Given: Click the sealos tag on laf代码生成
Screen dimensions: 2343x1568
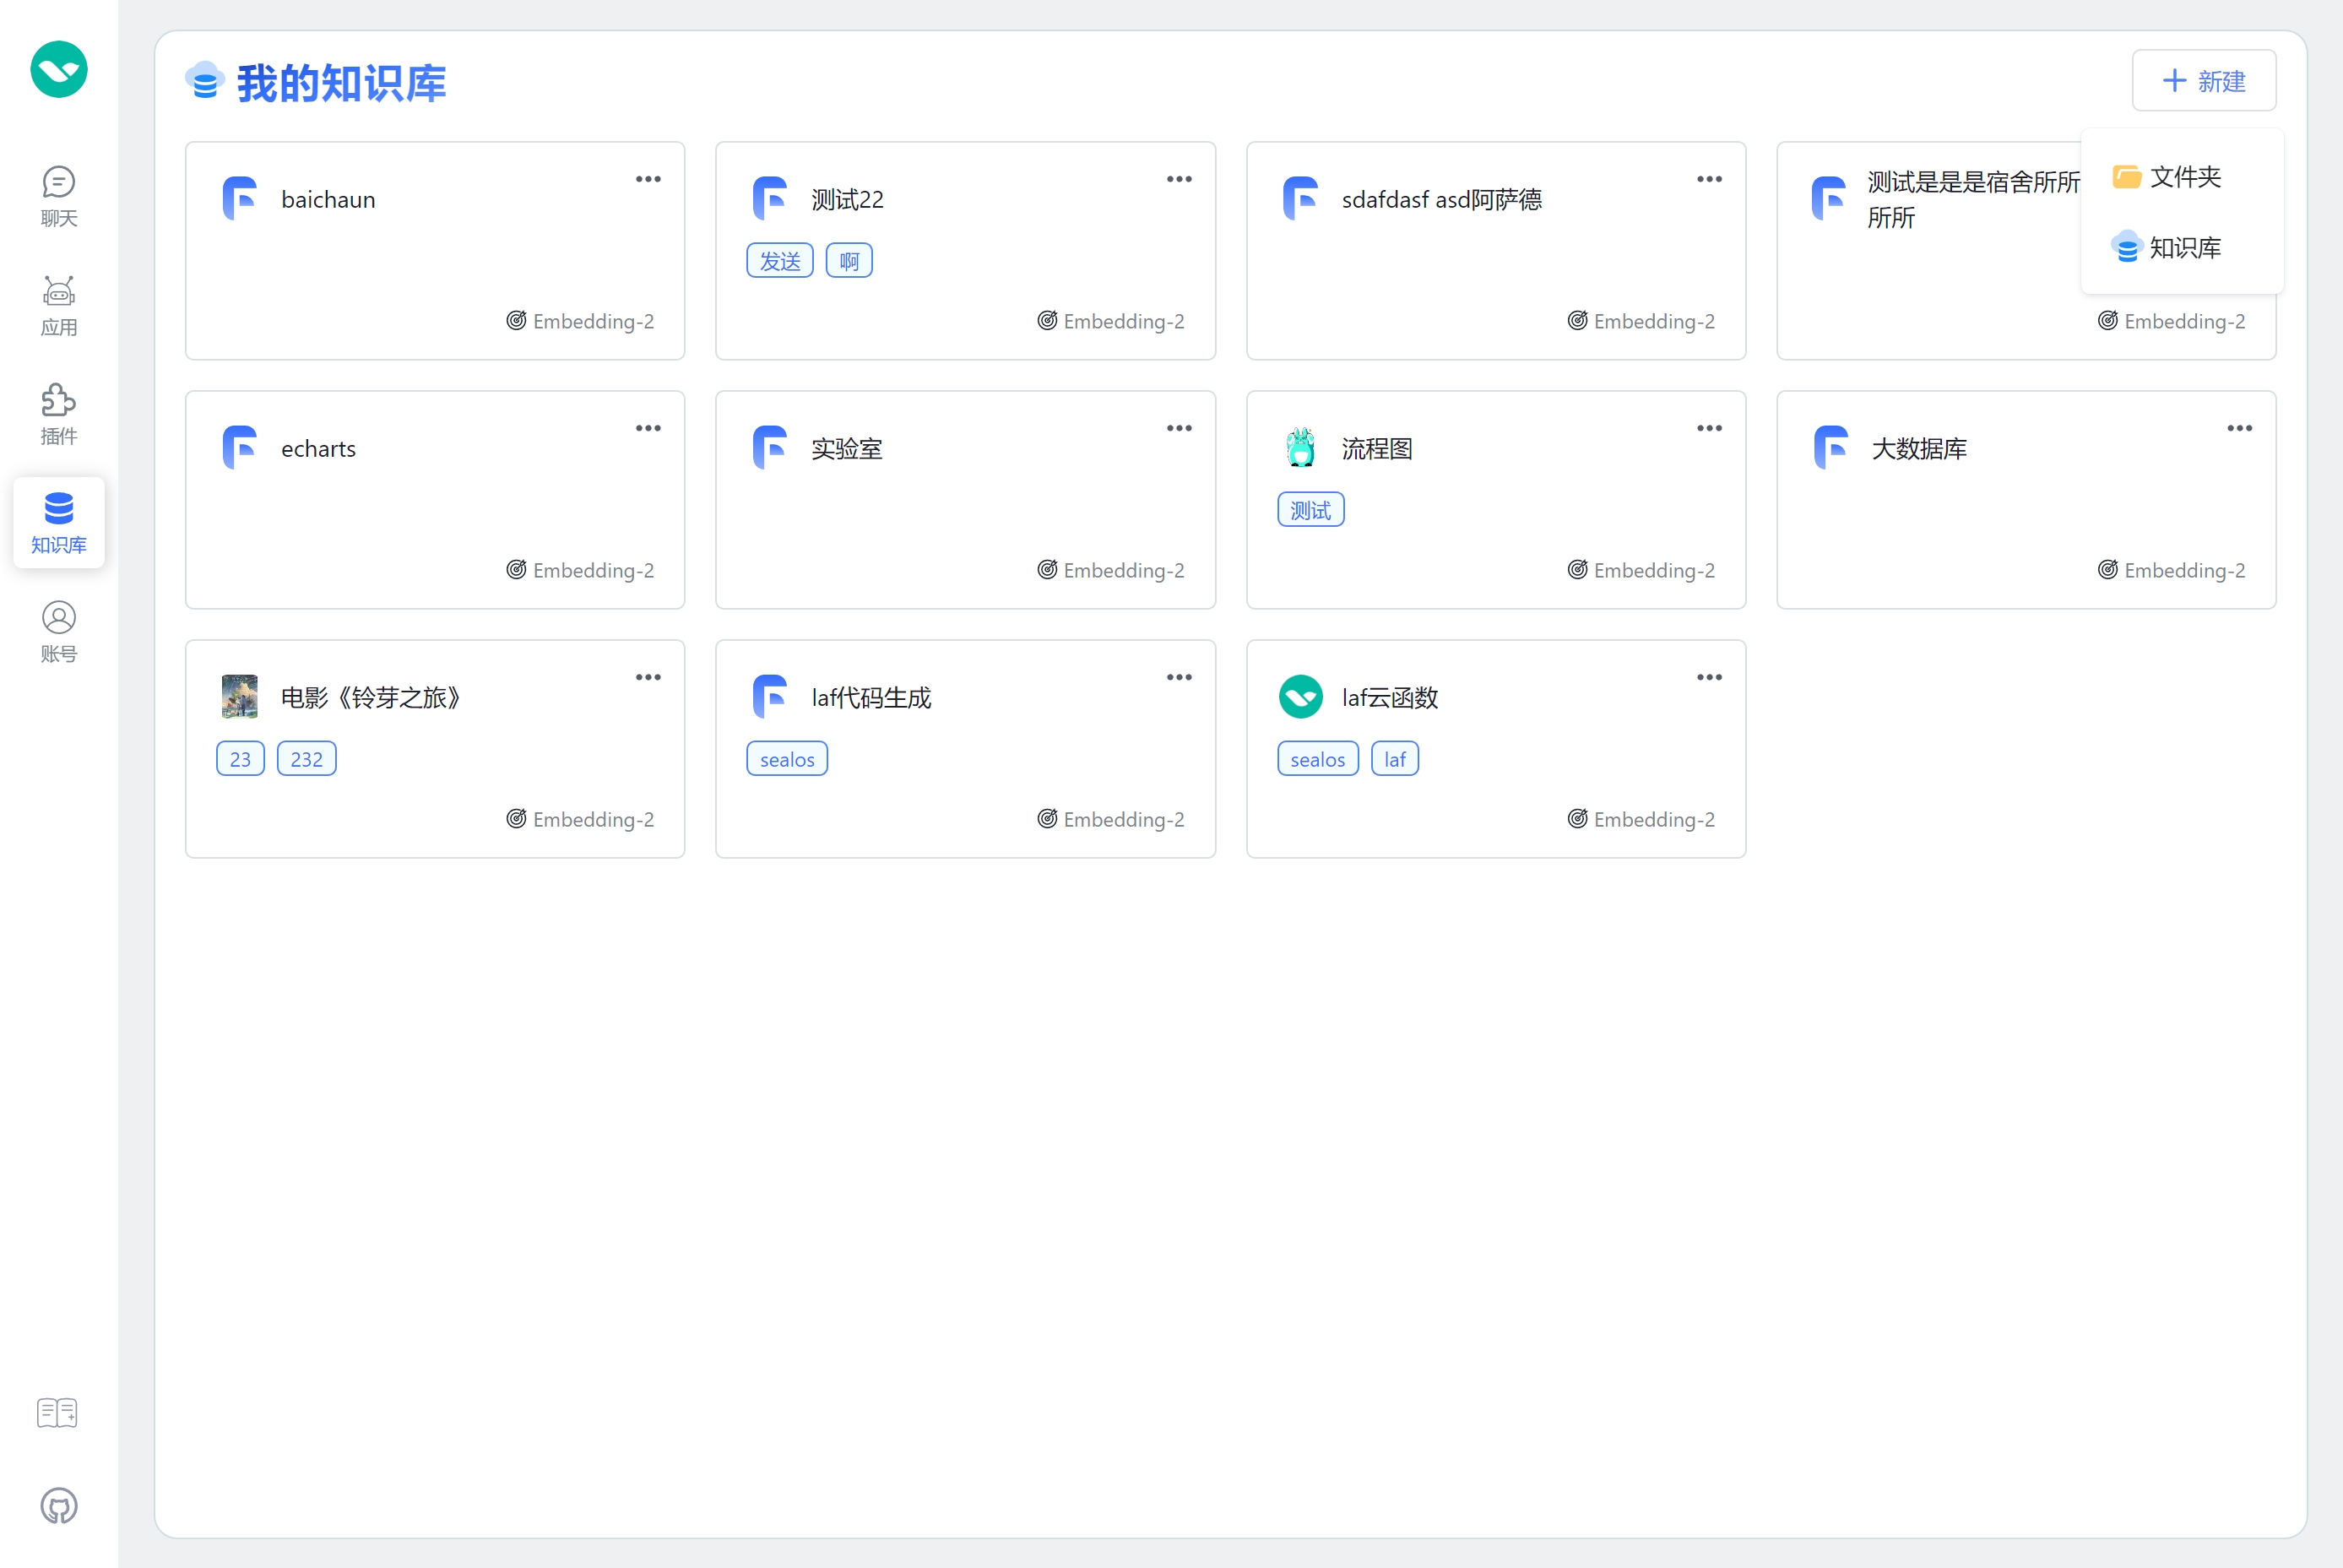Looking at the screenshot, I should point(786,759).
